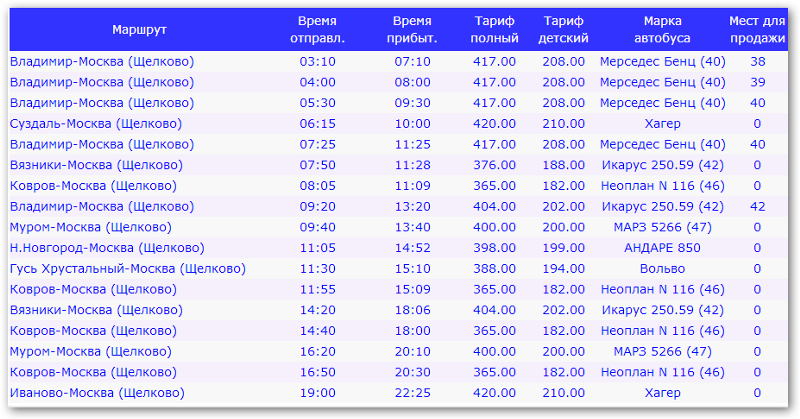This screenshot has height=419, width=800.
Task: Click the Суздаль-Москва (Щелково) route
Action: [x=96, y=124]
